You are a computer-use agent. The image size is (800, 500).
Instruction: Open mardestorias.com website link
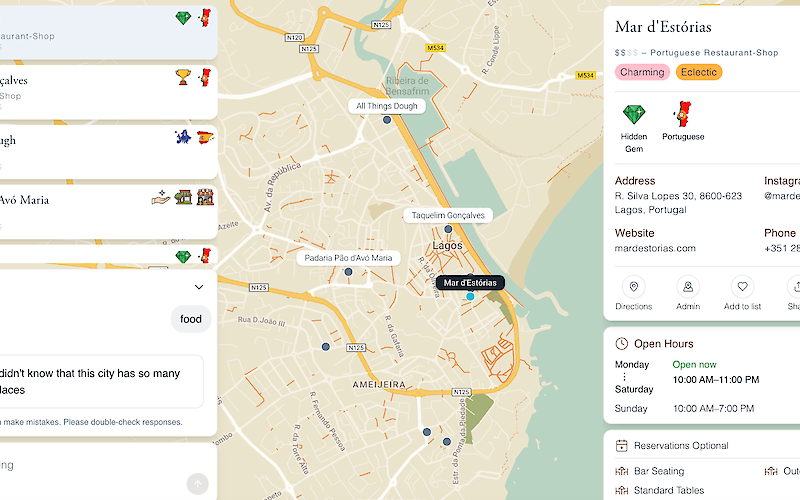[x=655, y=248]
